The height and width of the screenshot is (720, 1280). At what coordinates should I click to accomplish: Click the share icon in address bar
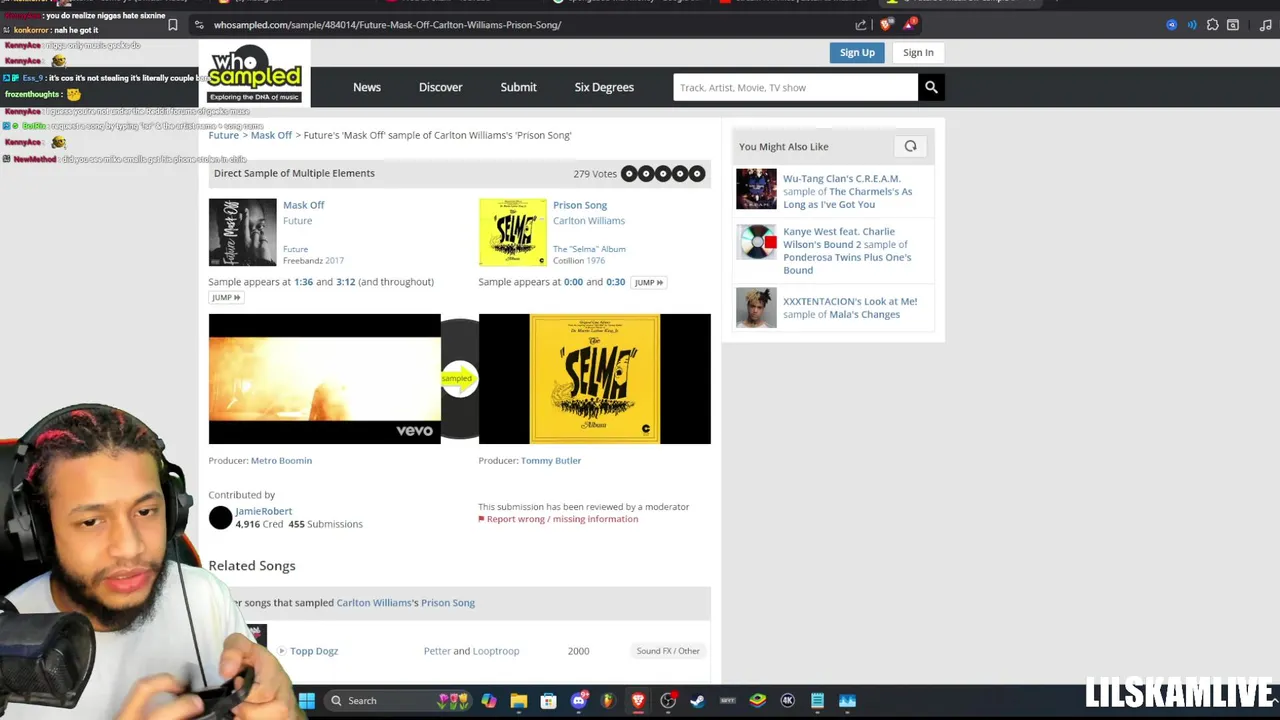(x=861, y=24)
